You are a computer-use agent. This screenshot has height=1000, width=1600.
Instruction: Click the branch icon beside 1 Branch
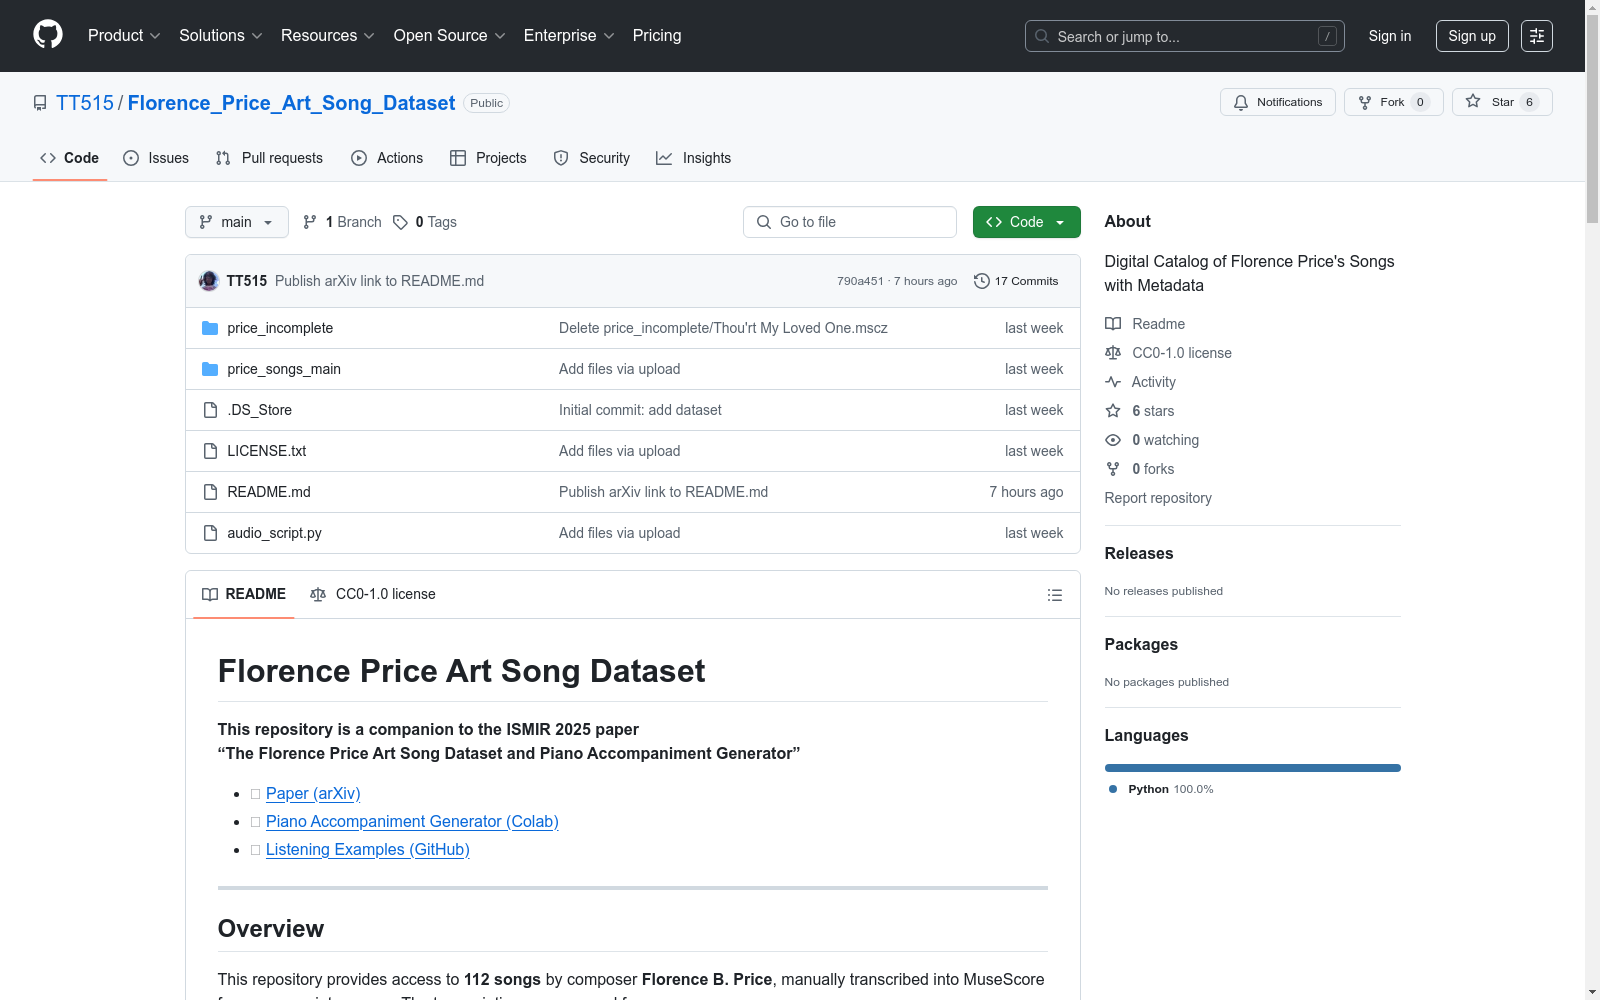coord(310,222)
